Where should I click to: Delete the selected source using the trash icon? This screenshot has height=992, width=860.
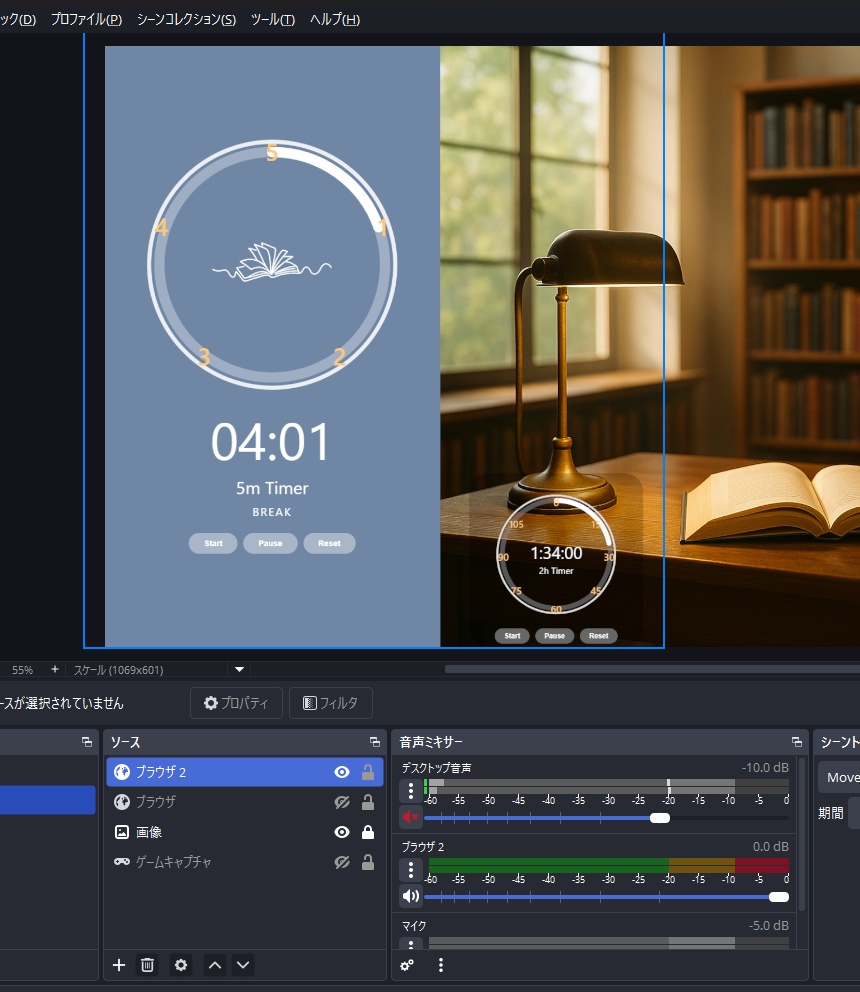147,965
